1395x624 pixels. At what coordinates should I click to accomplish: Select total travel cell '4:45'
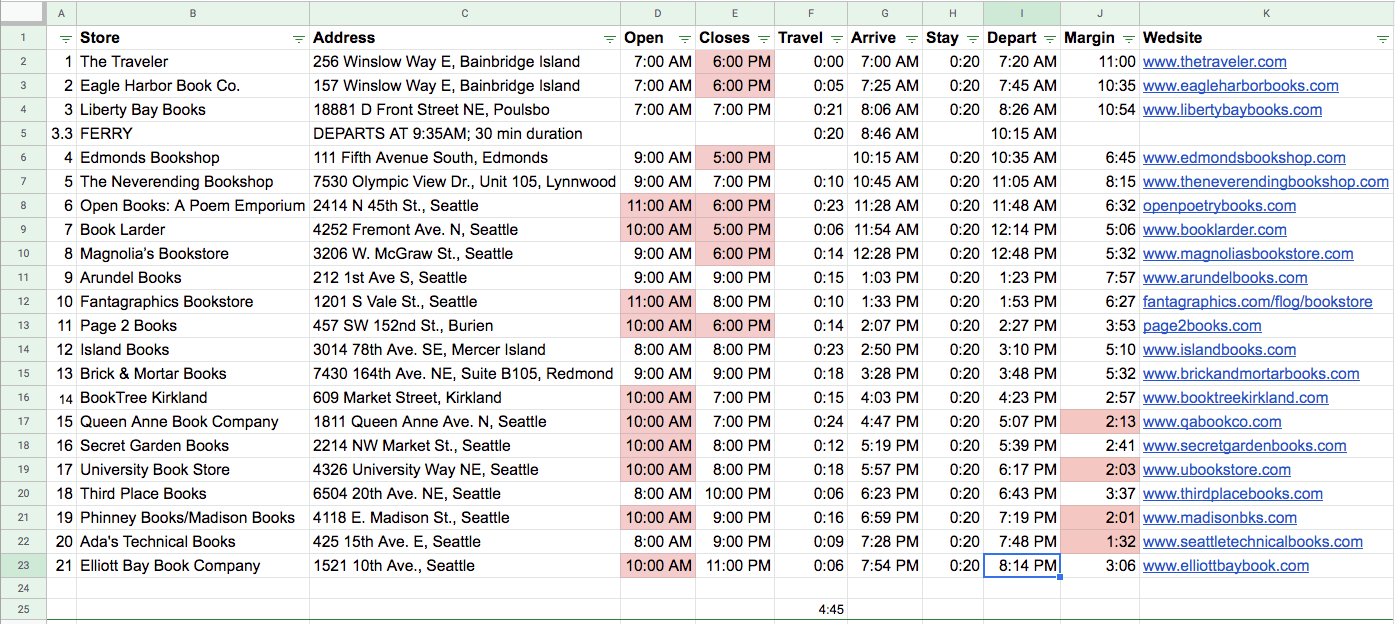[x=811, y=608]
